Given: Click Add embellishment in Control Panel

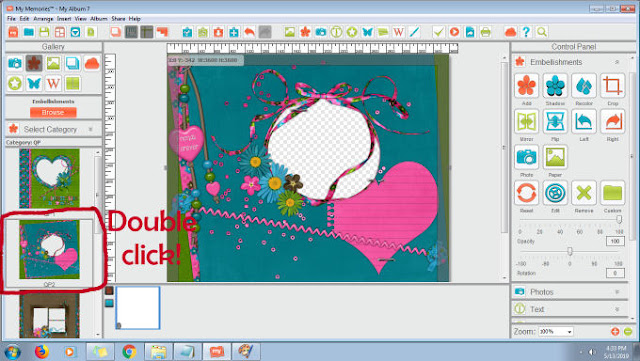Looking at the screenshot, I should click(527, 86).
